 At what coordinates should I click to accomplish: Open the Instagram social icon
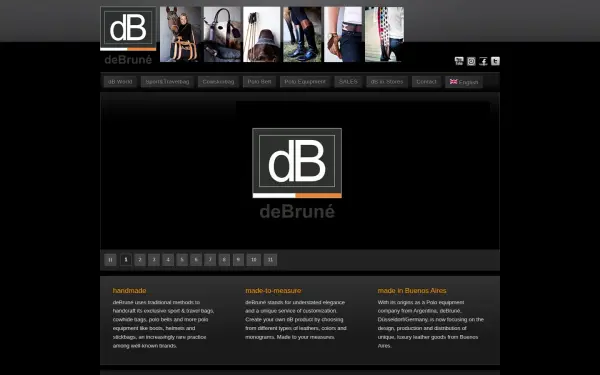[471, 61]
